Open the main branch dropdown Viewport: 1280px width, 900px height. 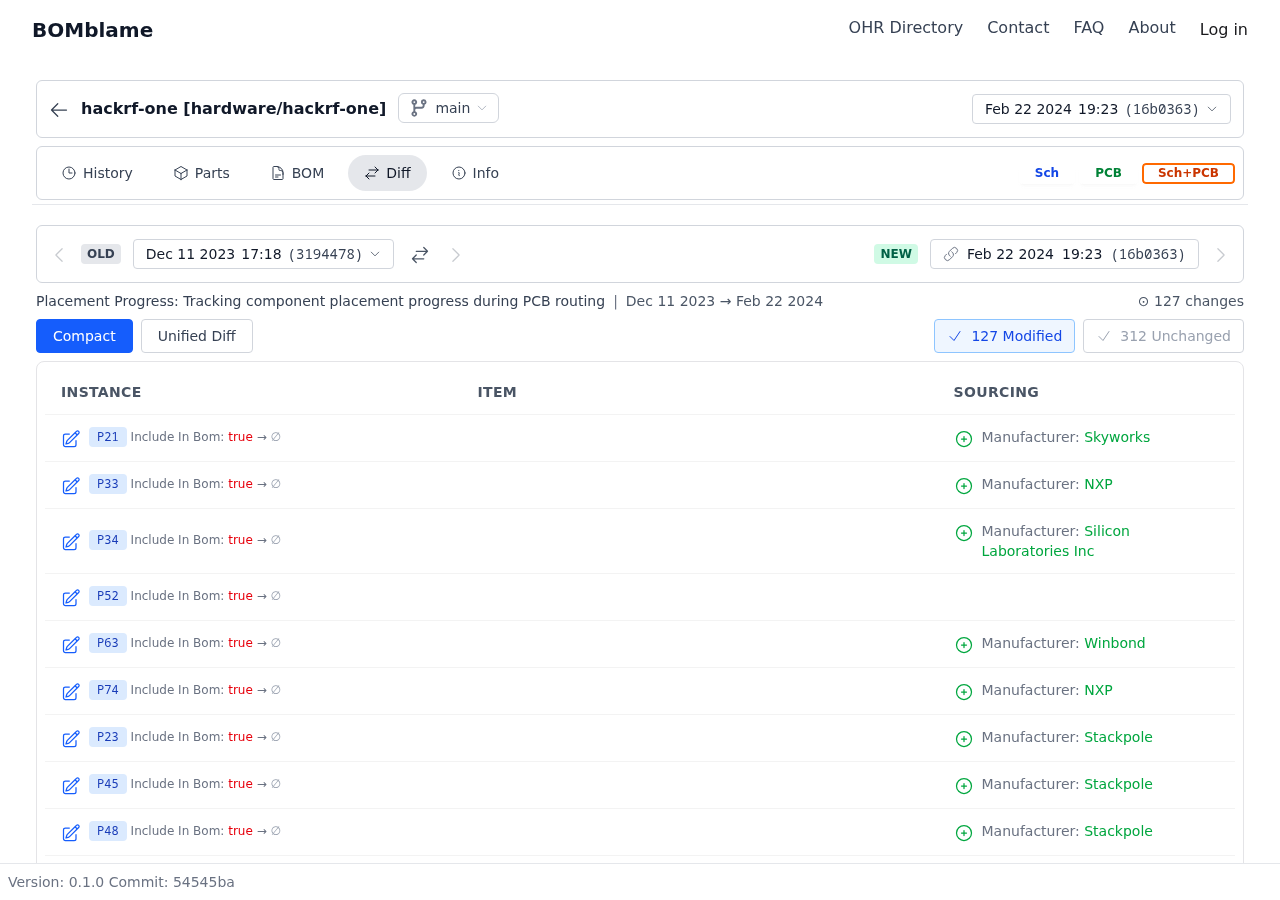448,108
